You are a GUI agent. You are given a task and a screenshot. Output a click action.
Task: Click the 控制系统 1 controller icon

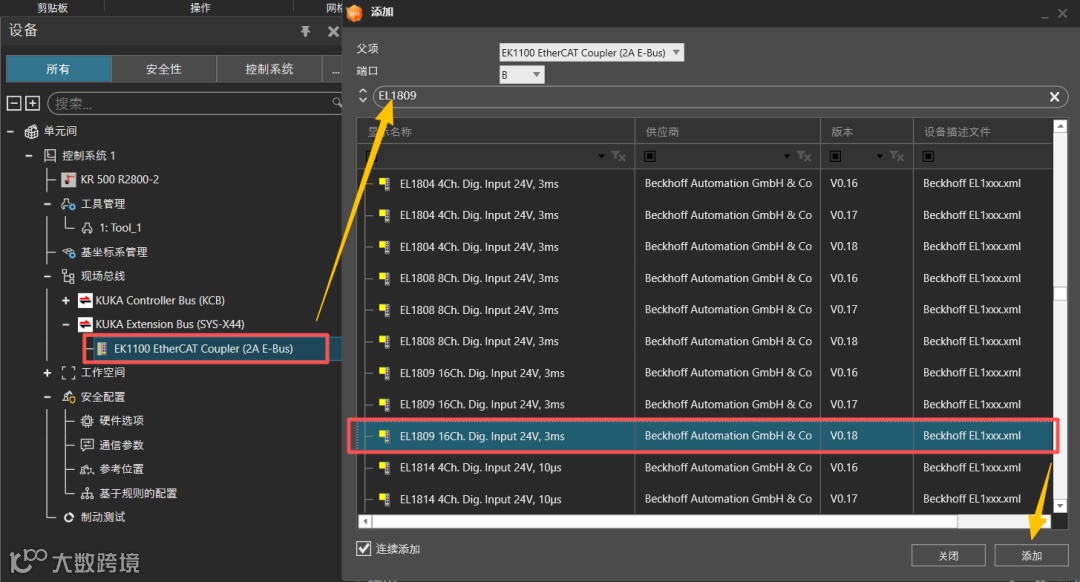tap(50, 155)
